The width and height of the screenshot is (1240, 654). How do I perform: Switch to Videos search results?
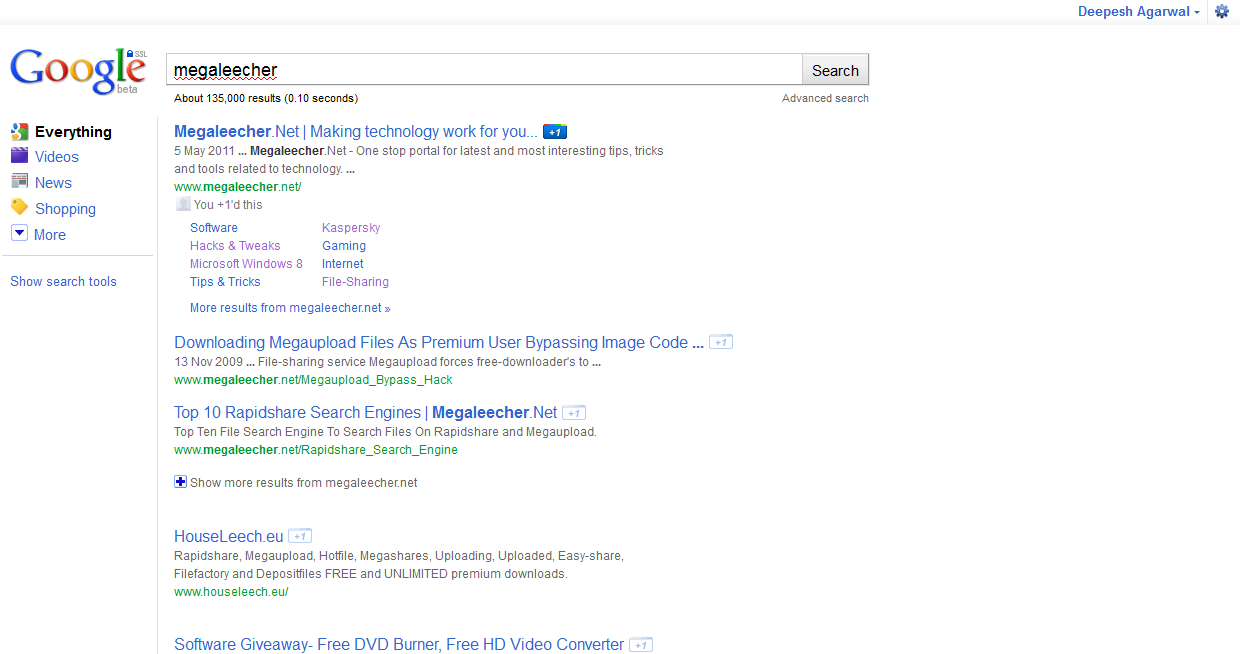(57, 157)
